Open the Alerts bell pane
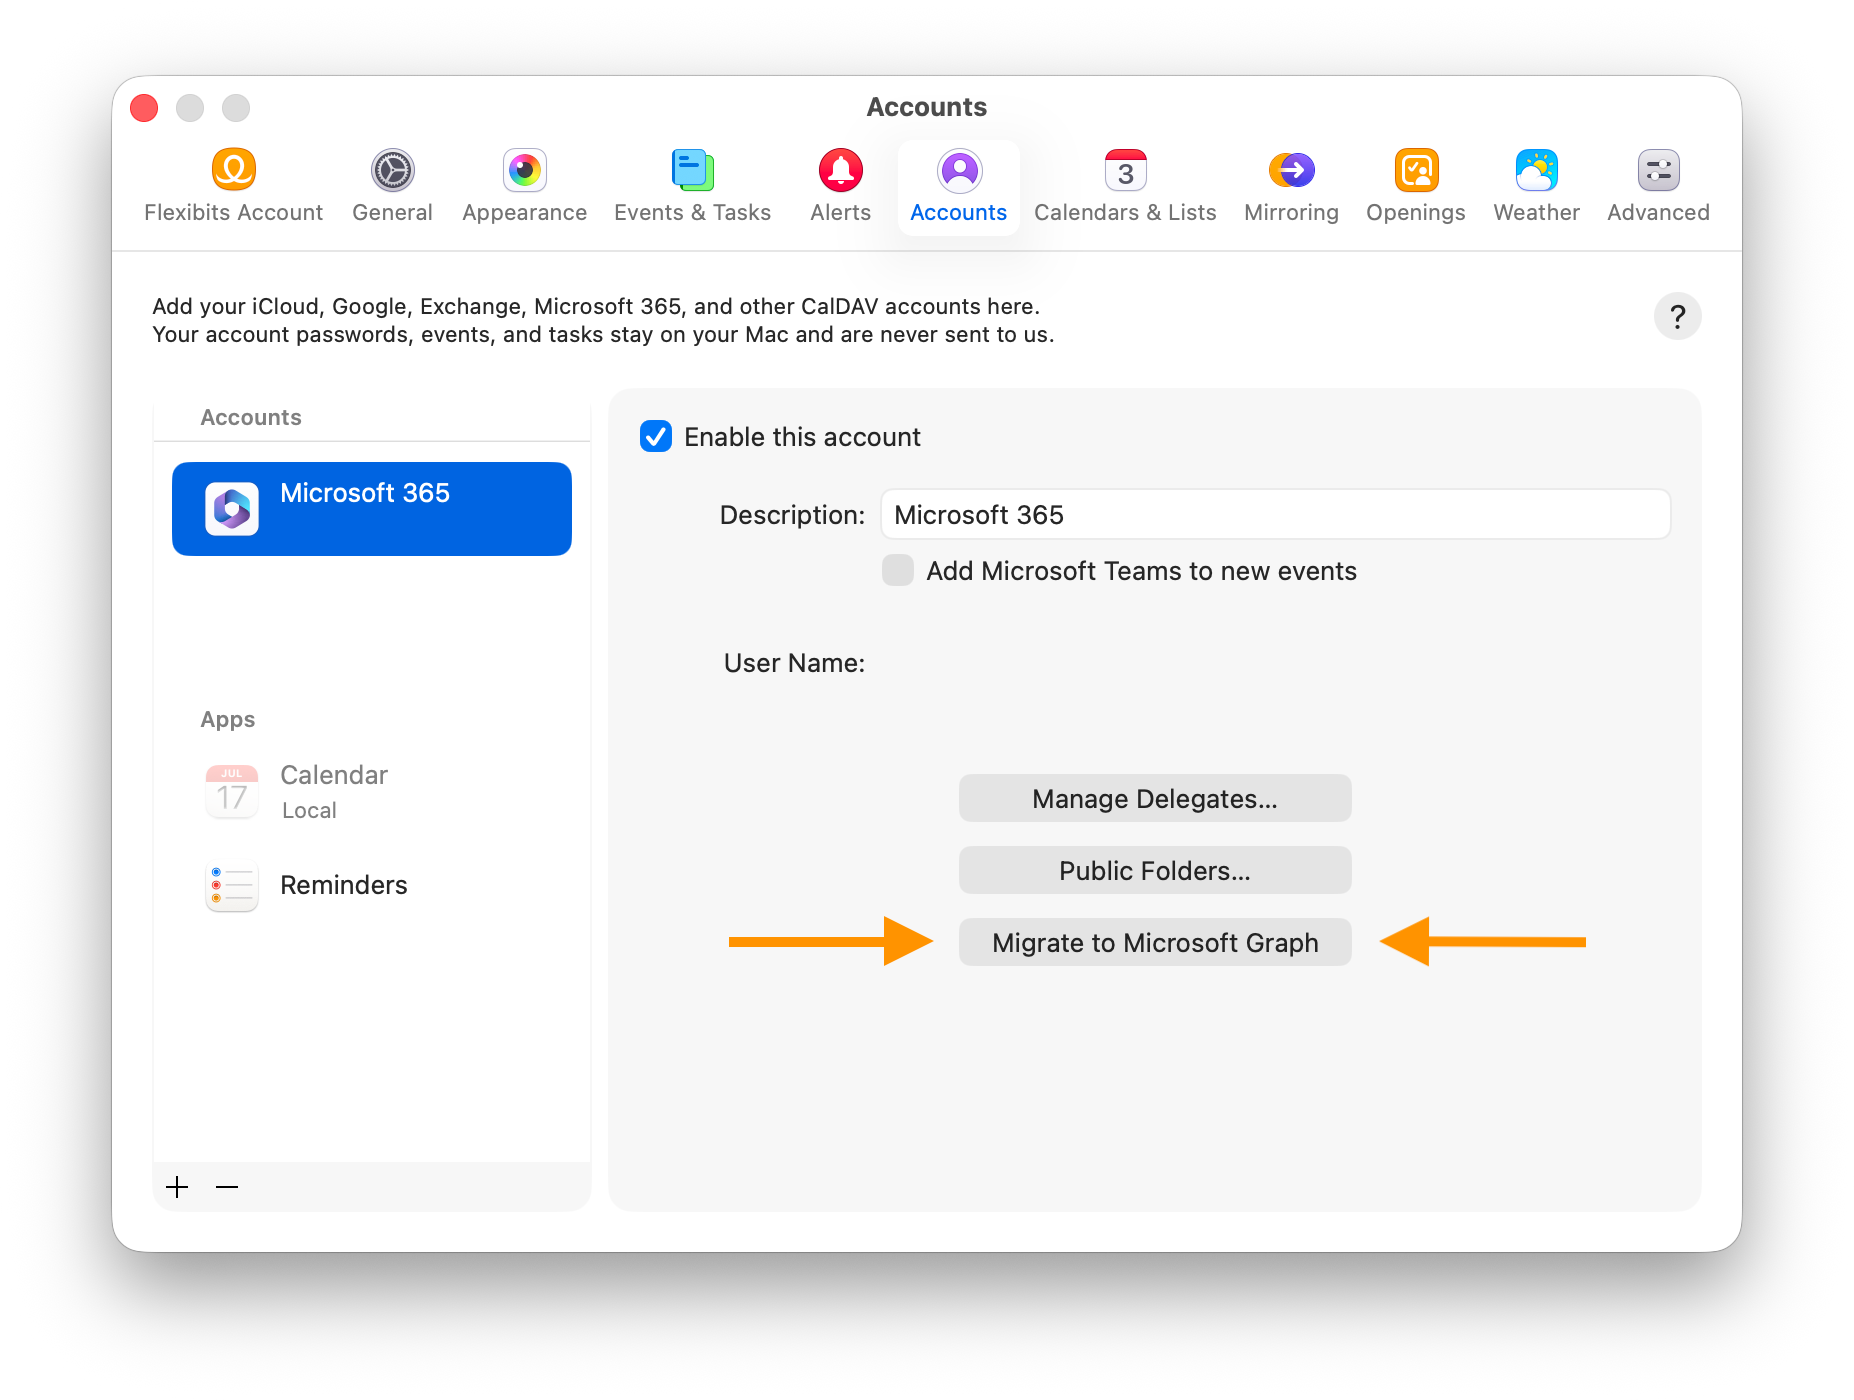This screenshot has height=1400, width=1854. 840,187
